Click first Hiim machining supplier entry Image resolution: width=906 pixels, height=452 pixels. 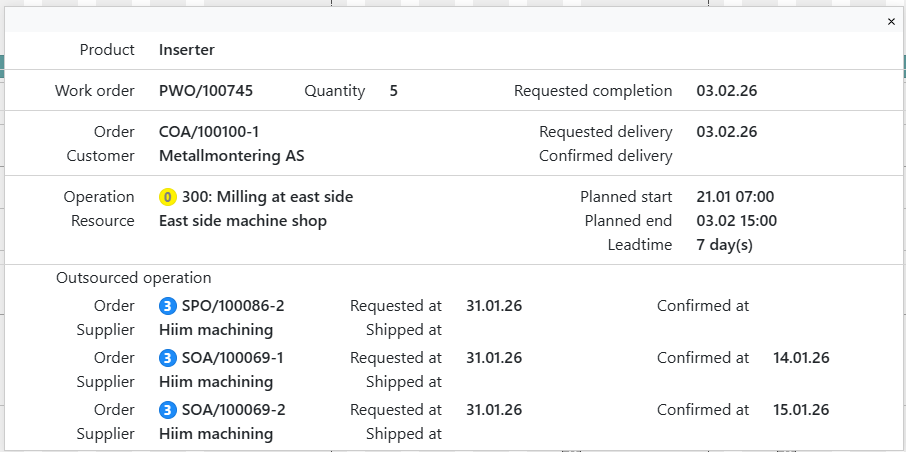(x=215, y=330)
